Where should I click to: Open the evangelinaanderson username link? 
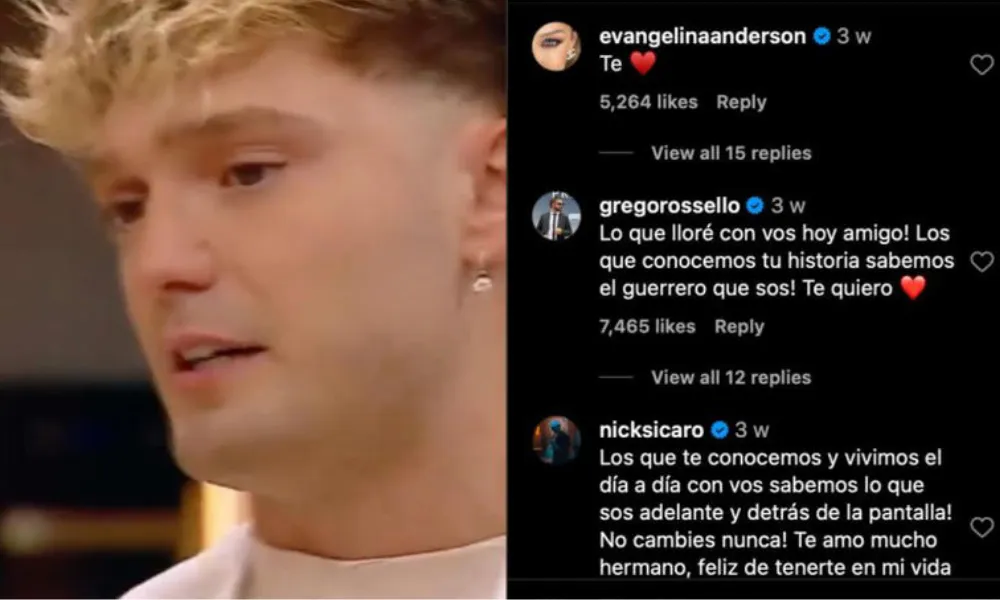(x=702, y=36)
